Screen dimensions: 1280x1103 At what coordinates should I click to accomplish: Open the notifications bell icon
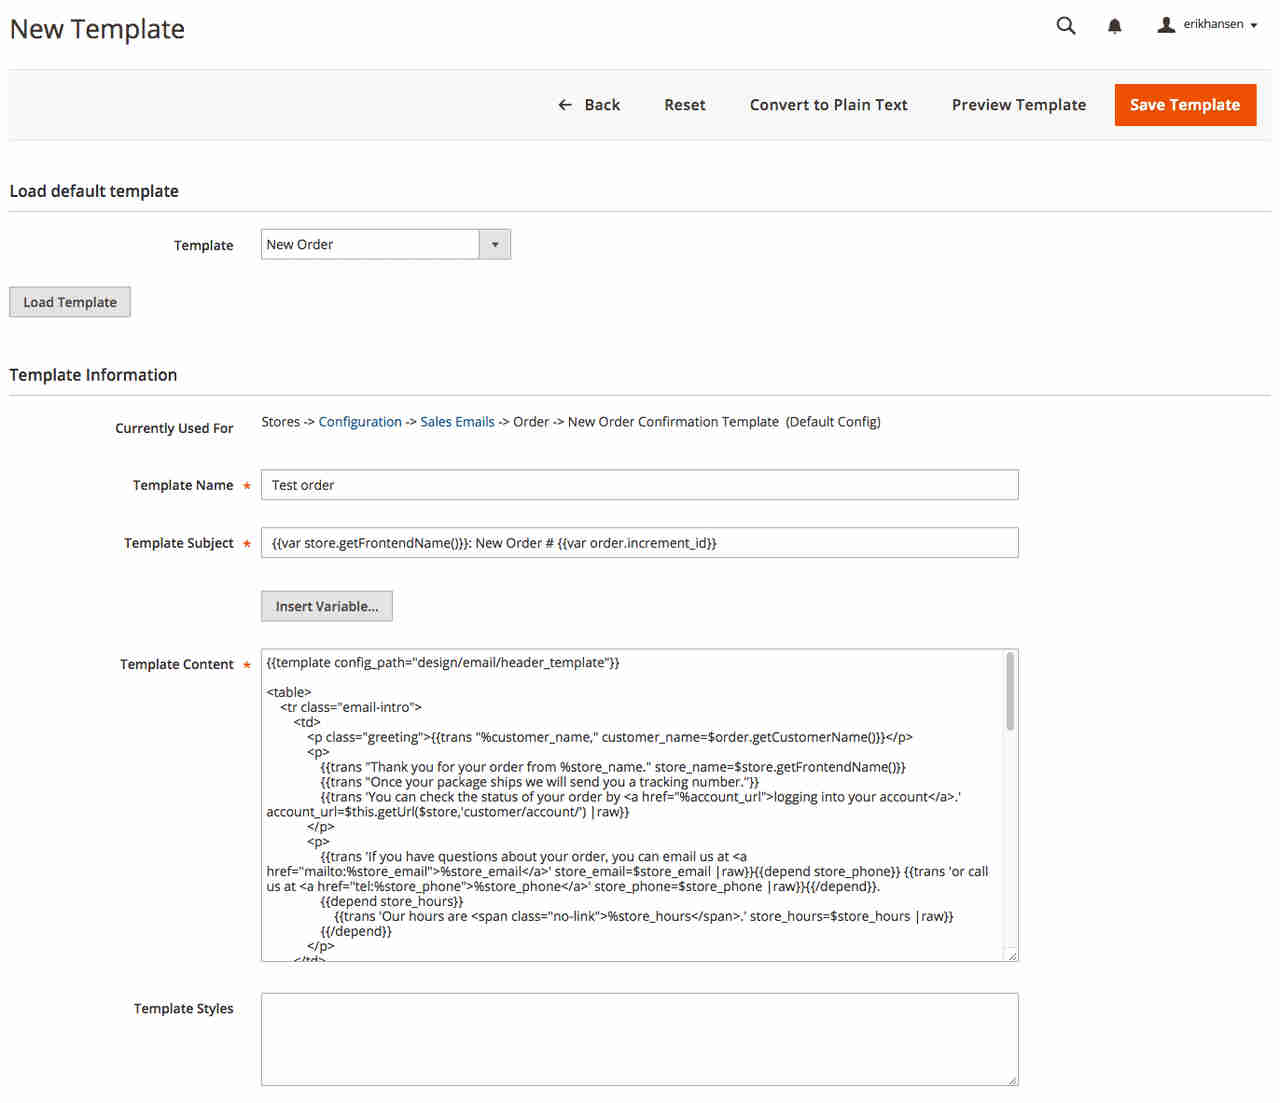[1115, 26]
